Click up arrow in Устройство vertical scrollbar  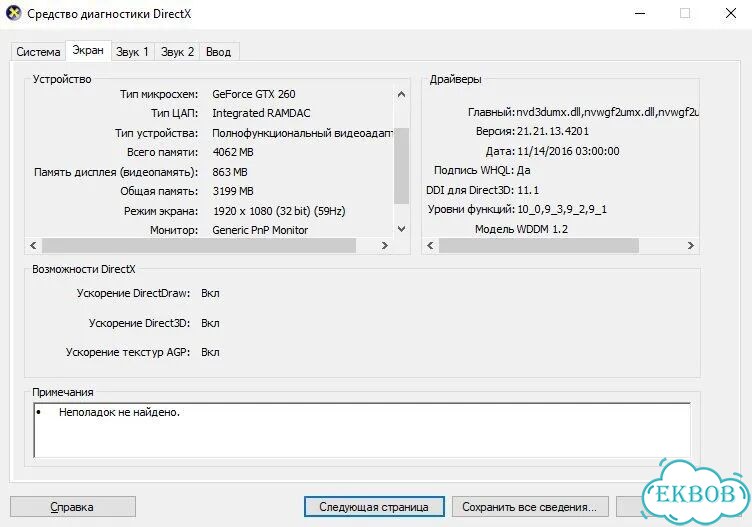(401, 94)
